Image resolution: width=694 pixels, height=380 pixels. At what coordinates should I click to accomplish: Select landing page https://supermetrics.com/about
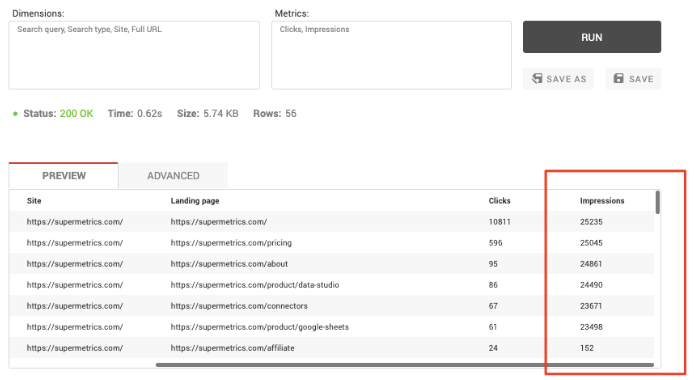coord(229,264)
